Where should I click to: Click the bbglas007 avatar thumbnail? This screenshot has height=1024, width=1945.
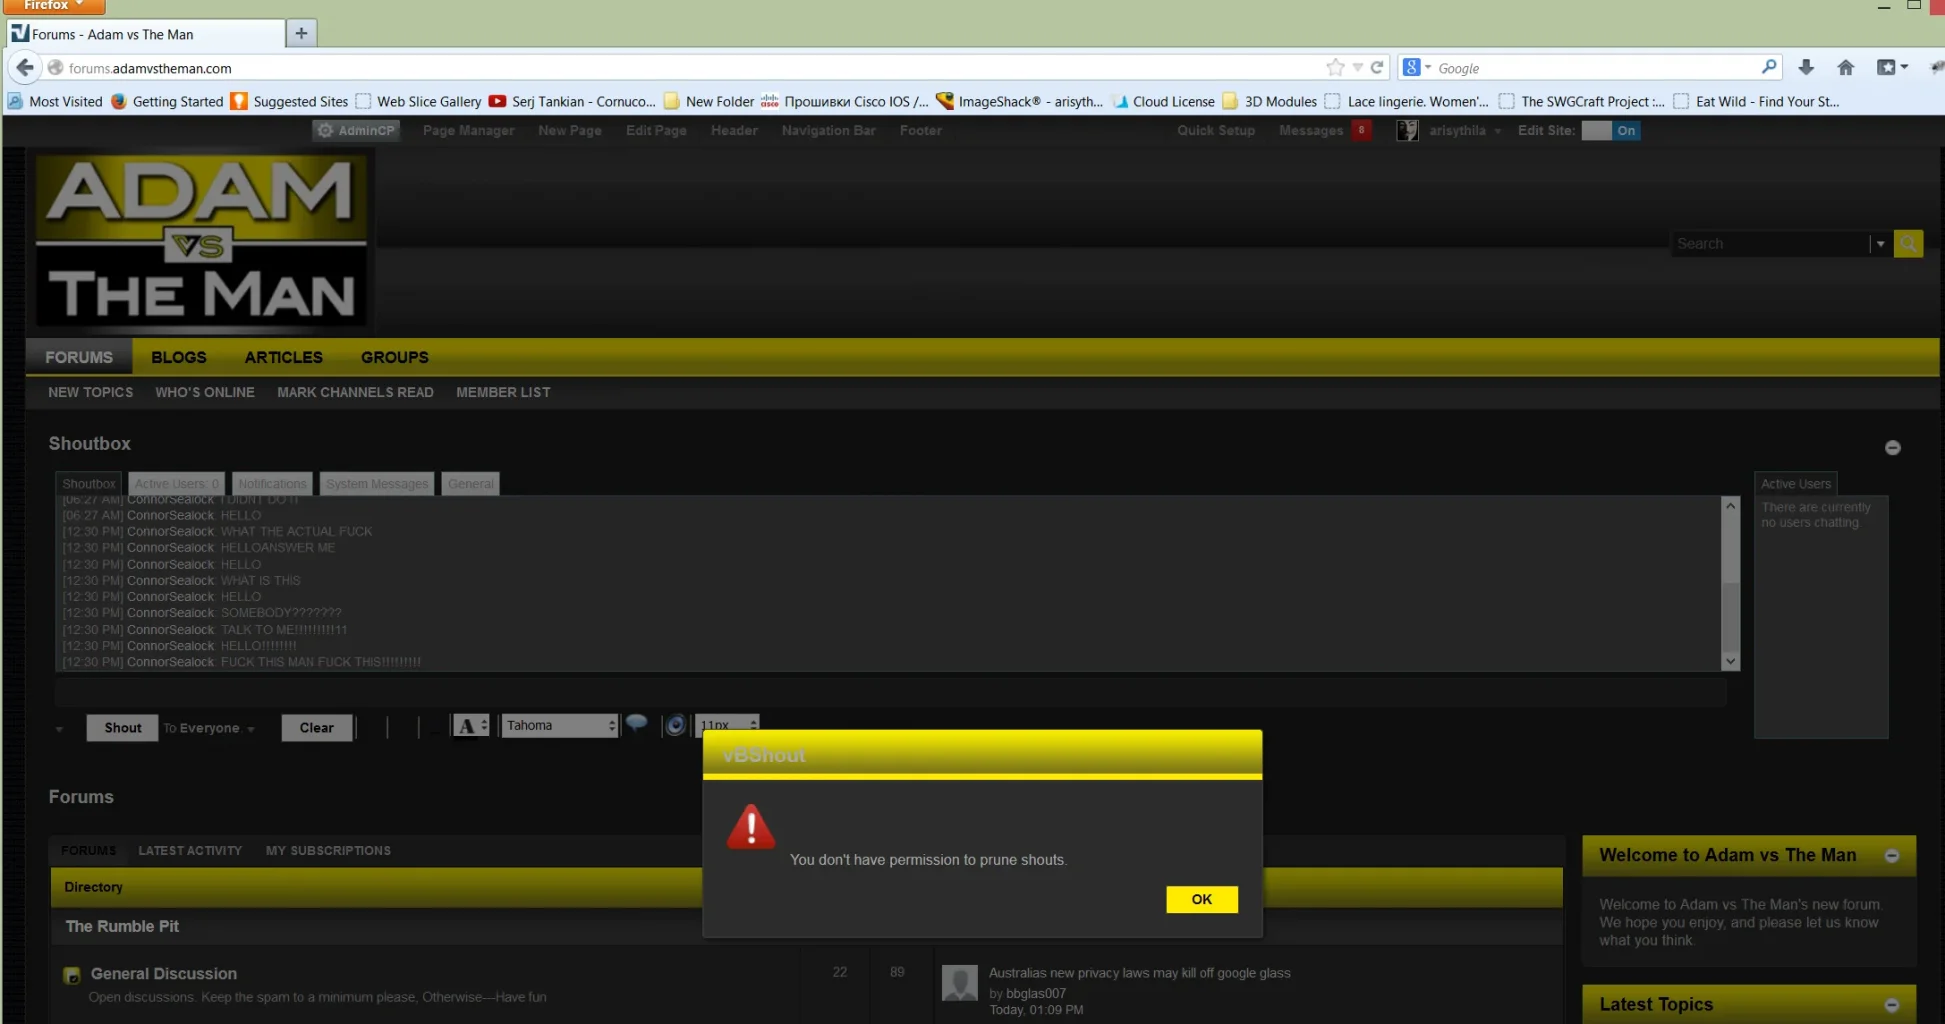960,982
